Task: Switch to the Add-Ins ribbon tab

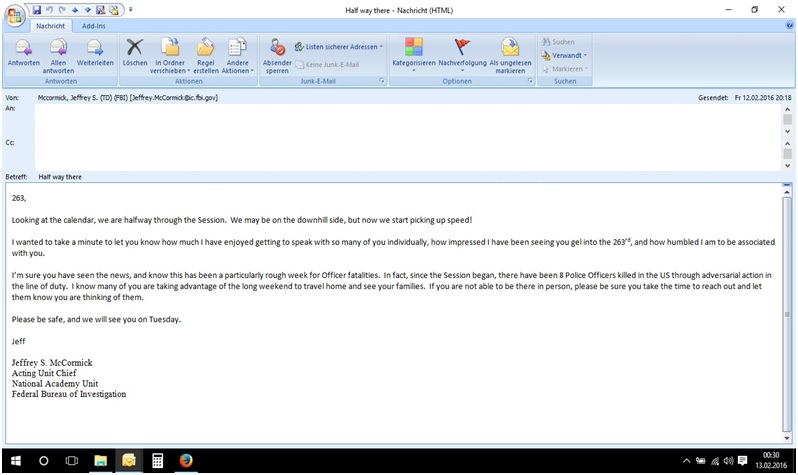Action: pyautogui.click(x=94, y=26)
